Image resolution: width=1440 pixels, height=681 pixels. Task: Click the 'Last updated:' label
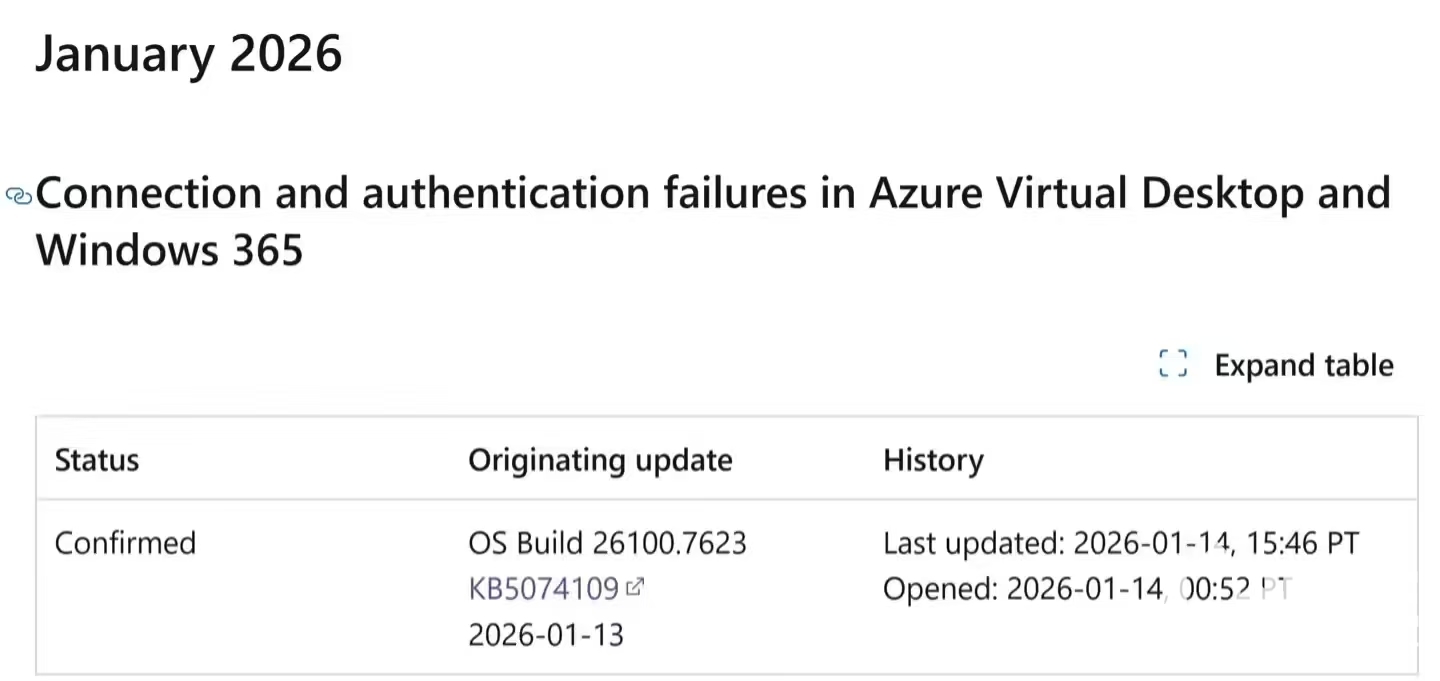973,543
